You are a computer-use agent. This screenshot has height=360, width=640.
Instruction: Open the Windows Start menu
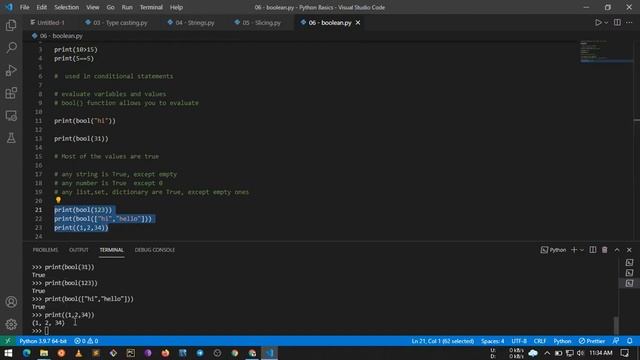[x=8, y=353]
